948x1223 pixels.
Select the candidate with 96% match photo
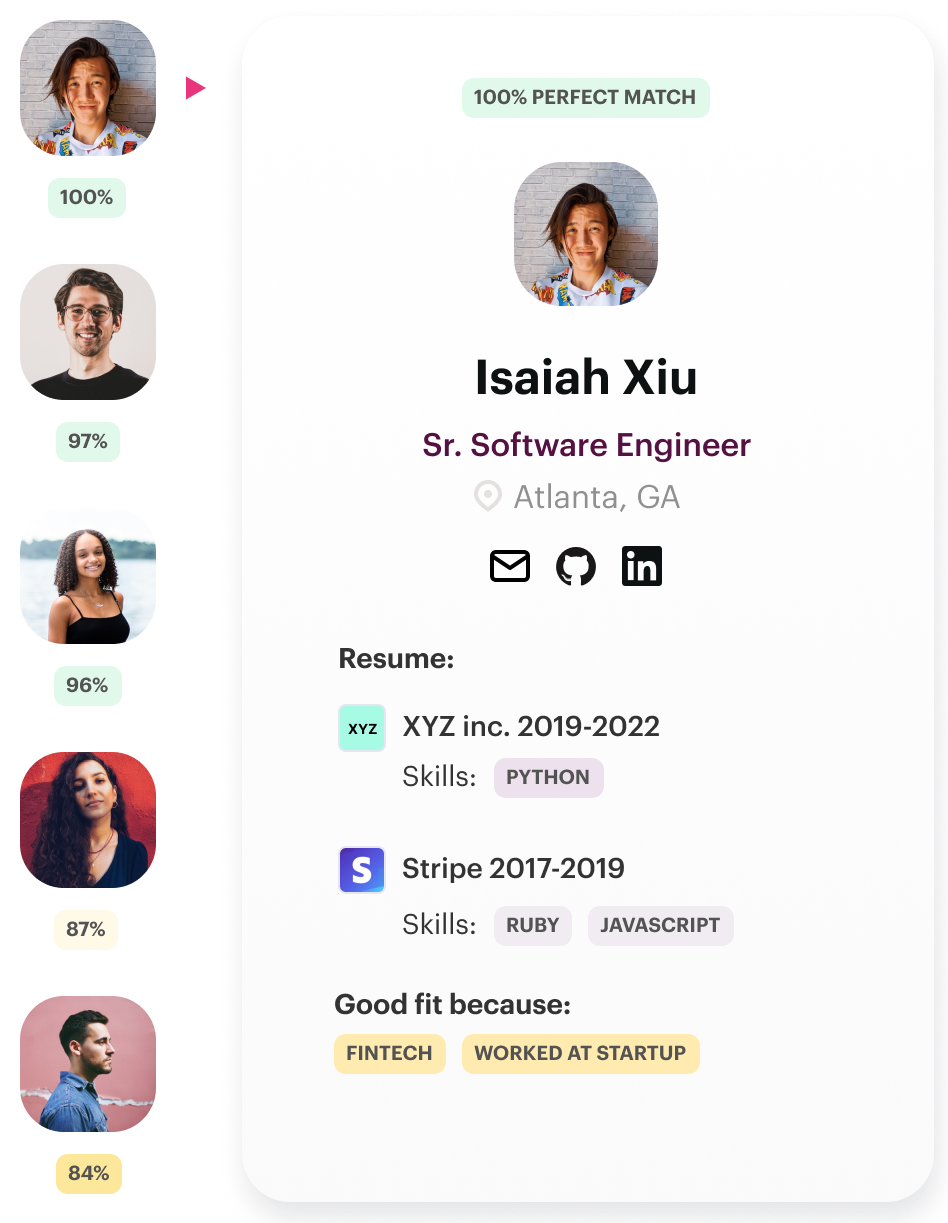88,576
